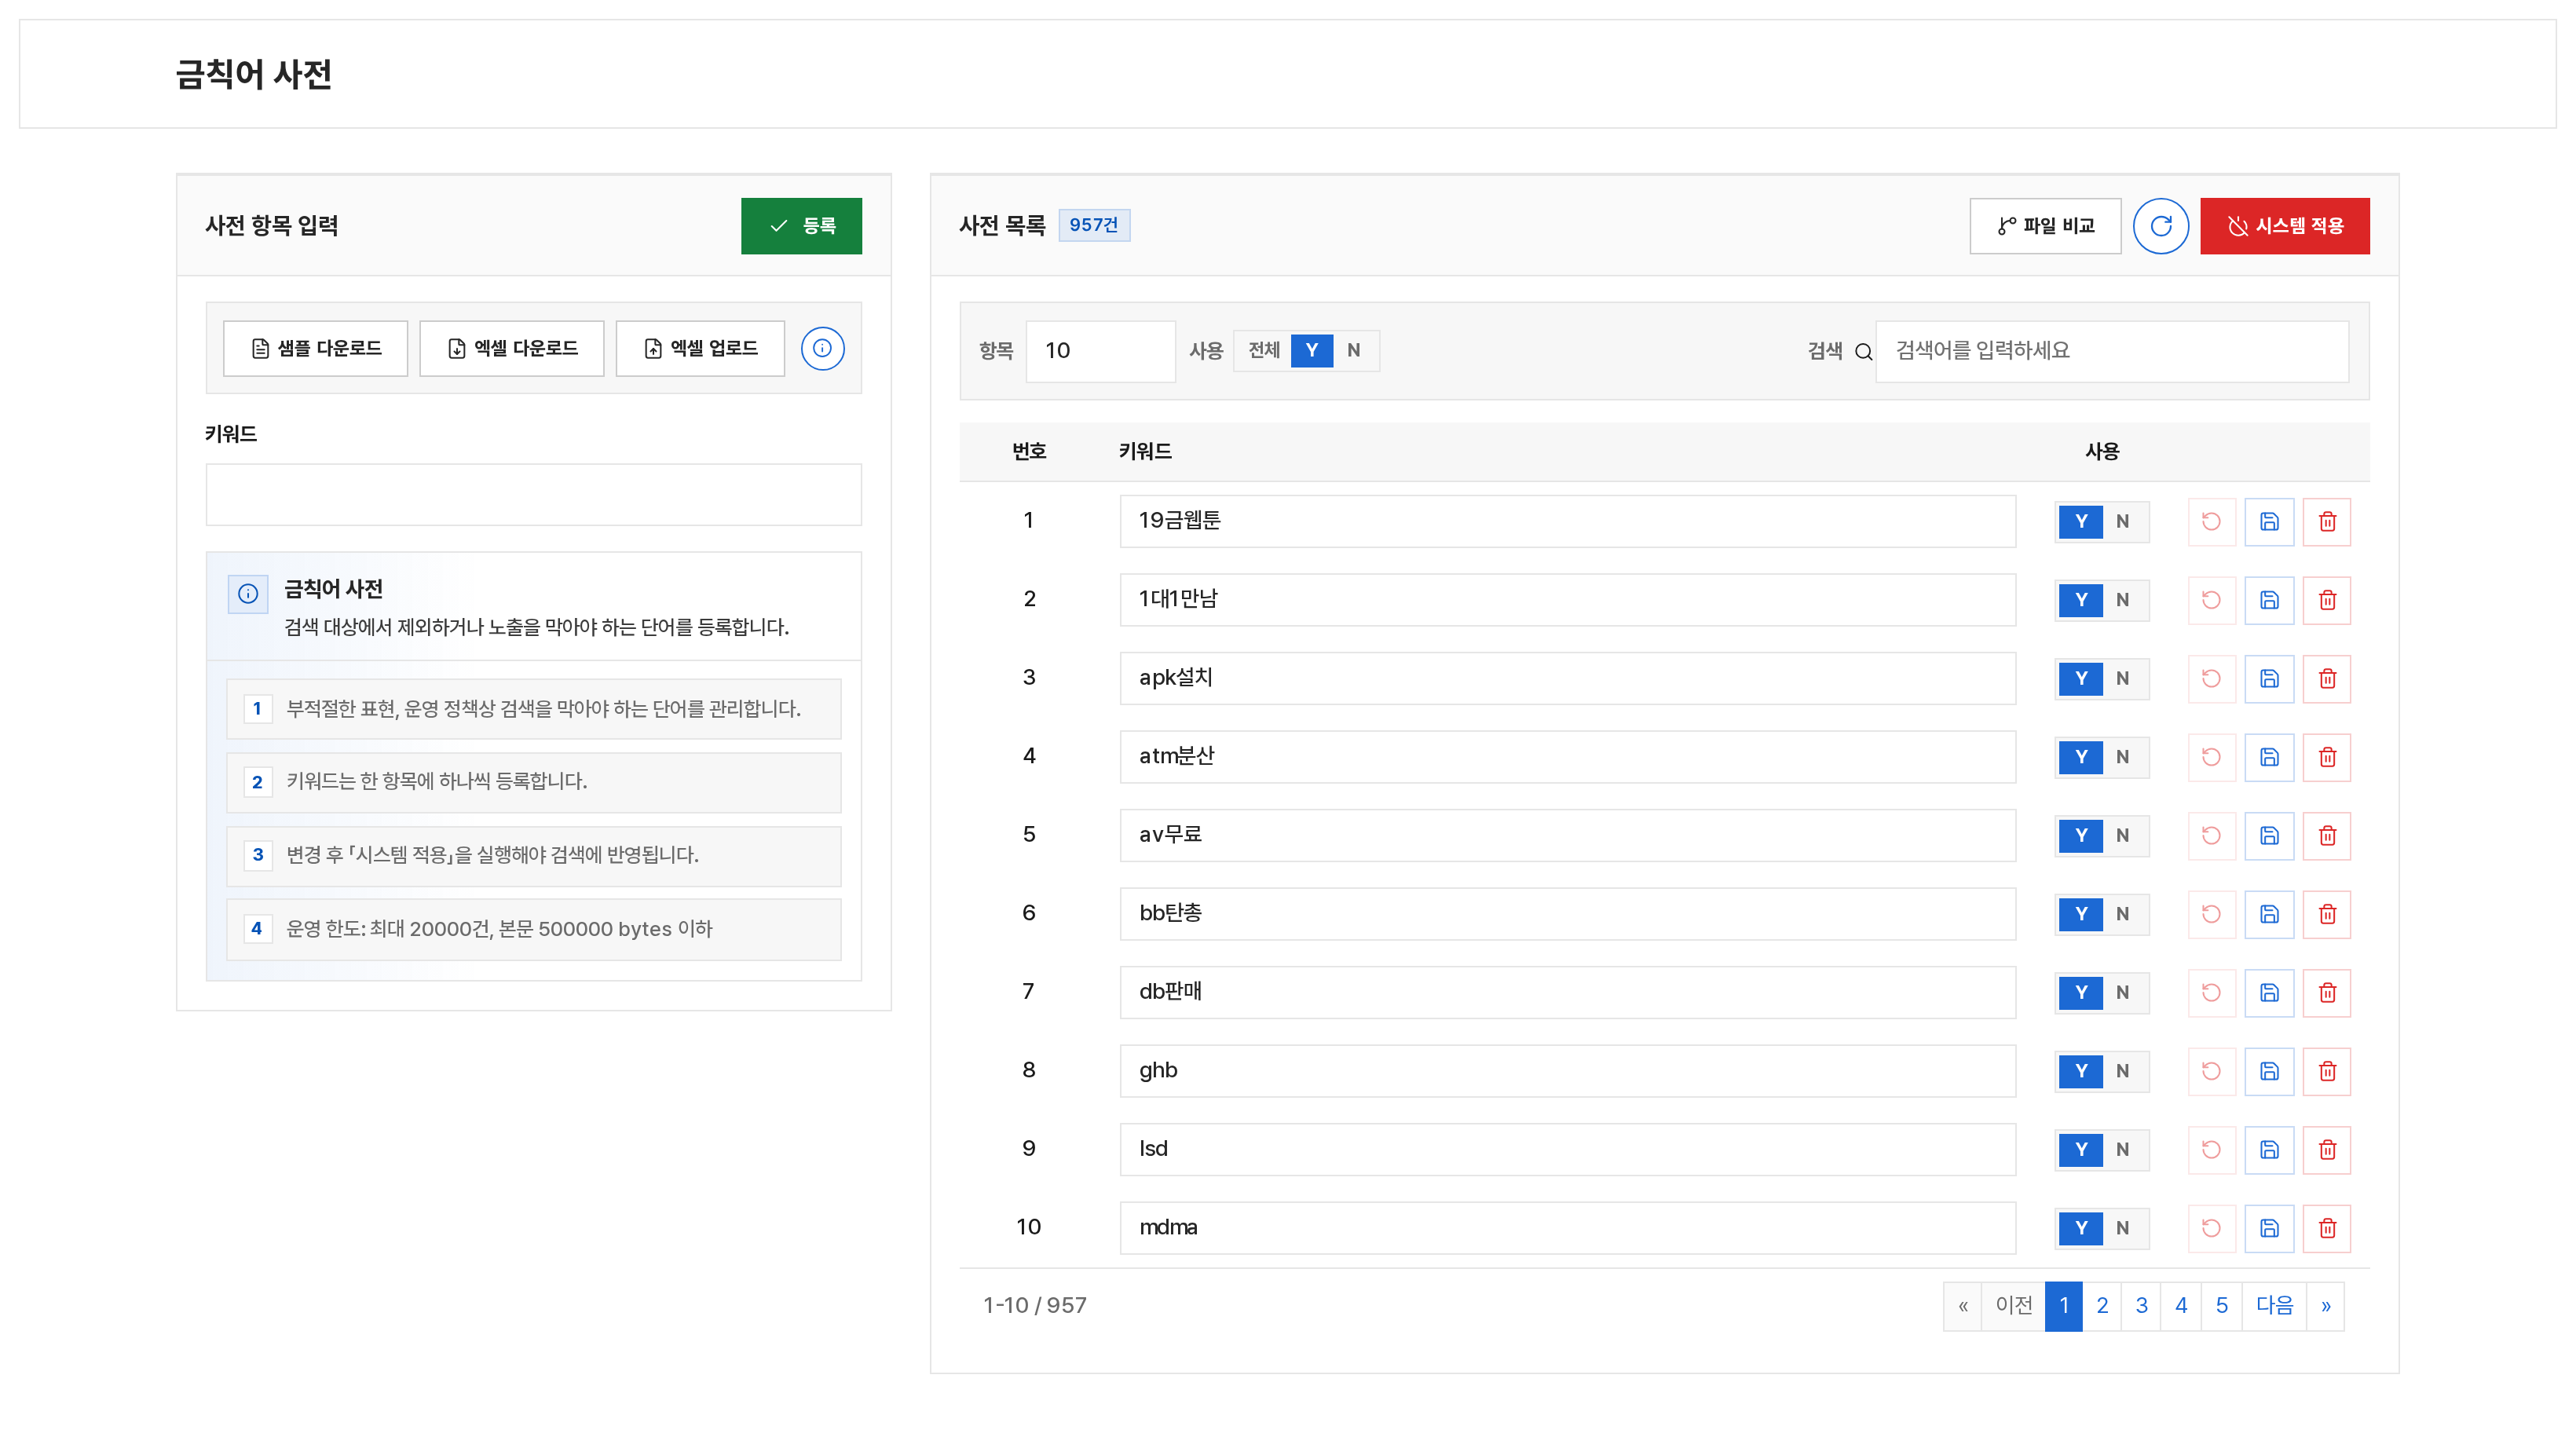Click info icon in 금칙어 사전 help box
This screenshot has width=2576, height=1437.
[247, 594]
